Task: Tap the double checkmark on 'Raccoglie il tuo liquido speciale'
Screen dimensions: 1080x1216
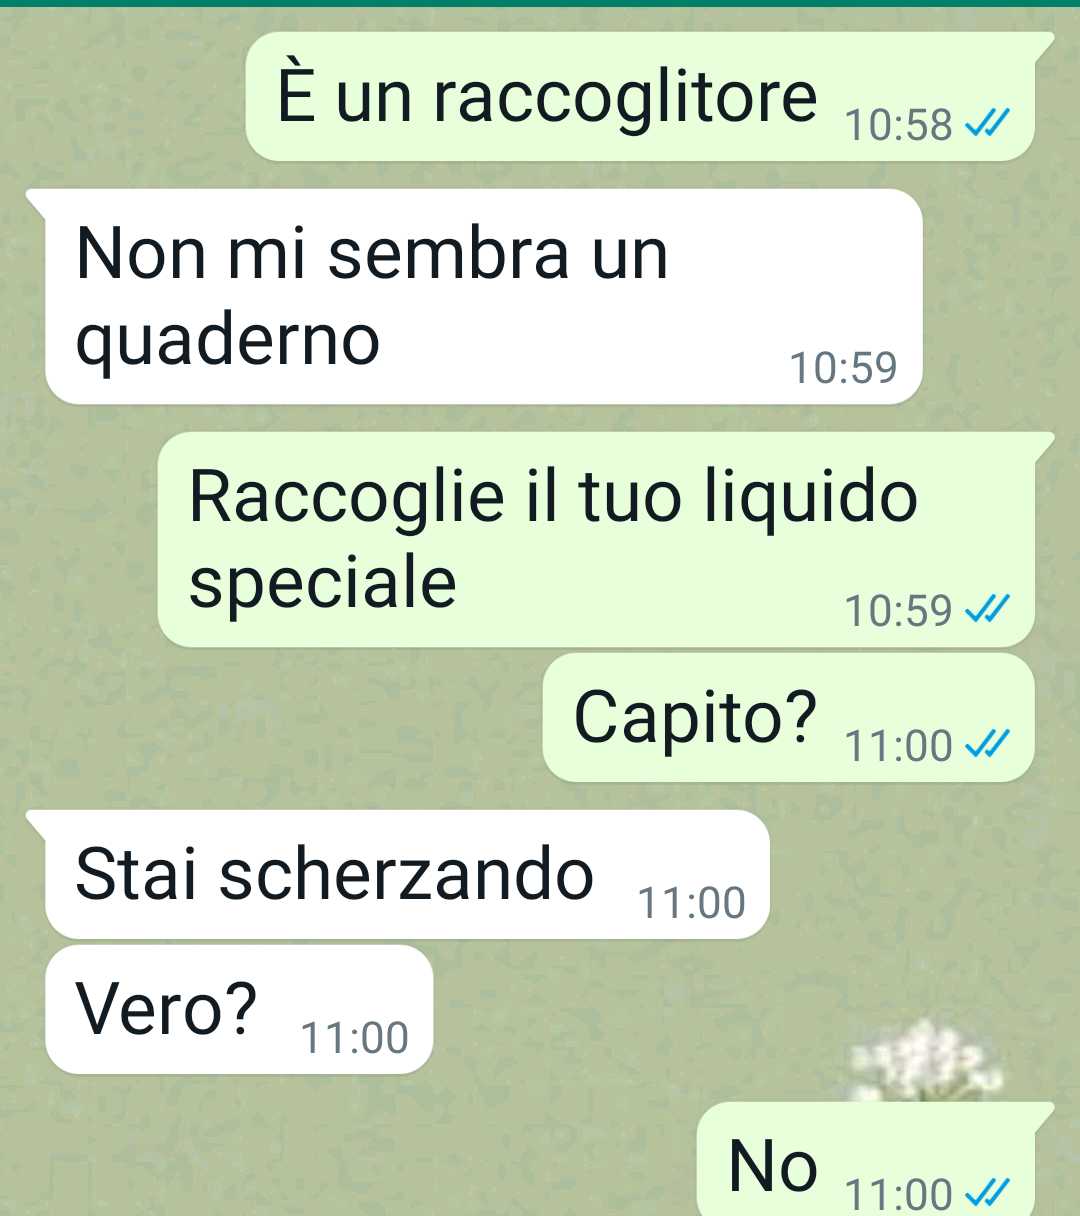Action: pyautogui.click(x=987, y=609)
